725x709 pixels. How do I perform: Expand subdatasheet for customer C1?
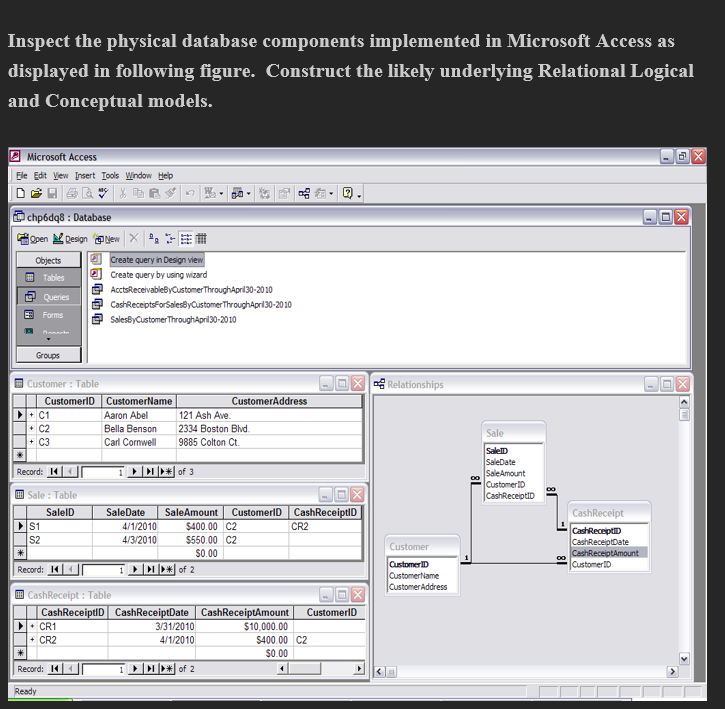(31, 415)
